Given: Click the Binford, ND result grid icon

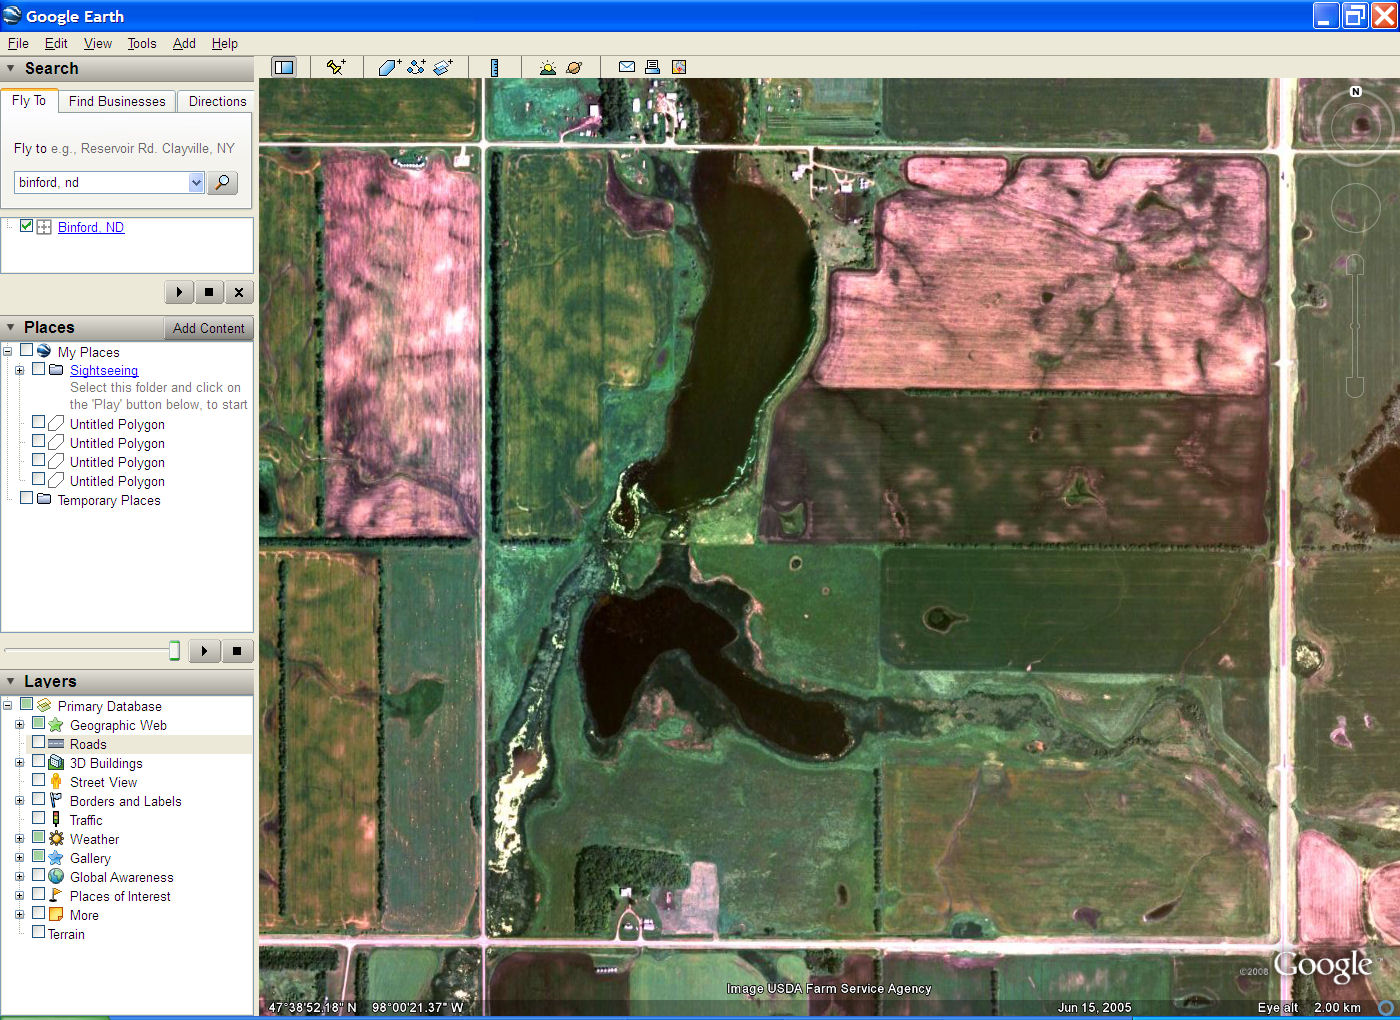Looking at the screenshot, I should coord(44,227).
